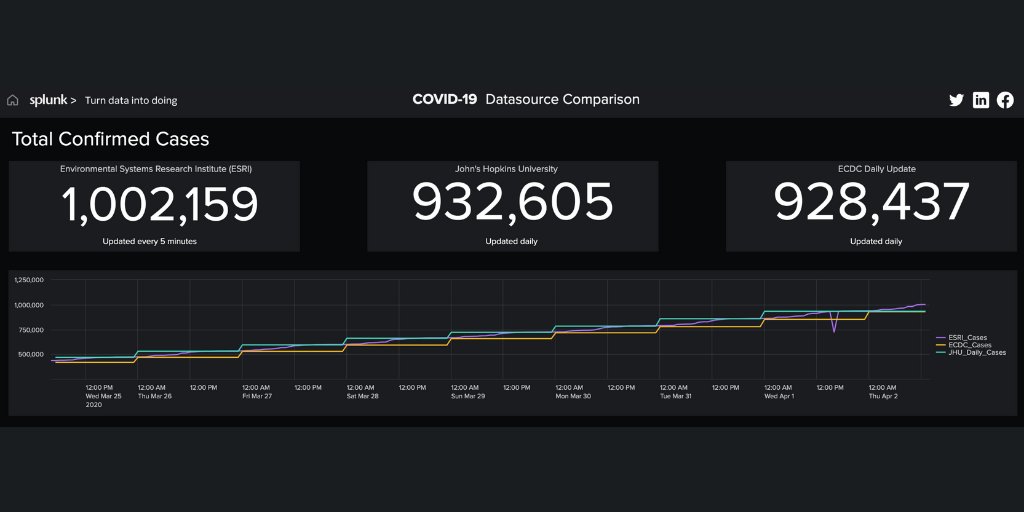Click the 750,000 y-axis label

[x=31, y=330]
